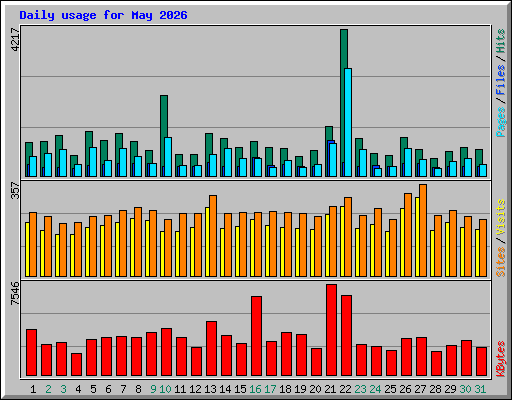
Task: Click the red KBytes bar for day 4
Action: click(x=77, y=364)
